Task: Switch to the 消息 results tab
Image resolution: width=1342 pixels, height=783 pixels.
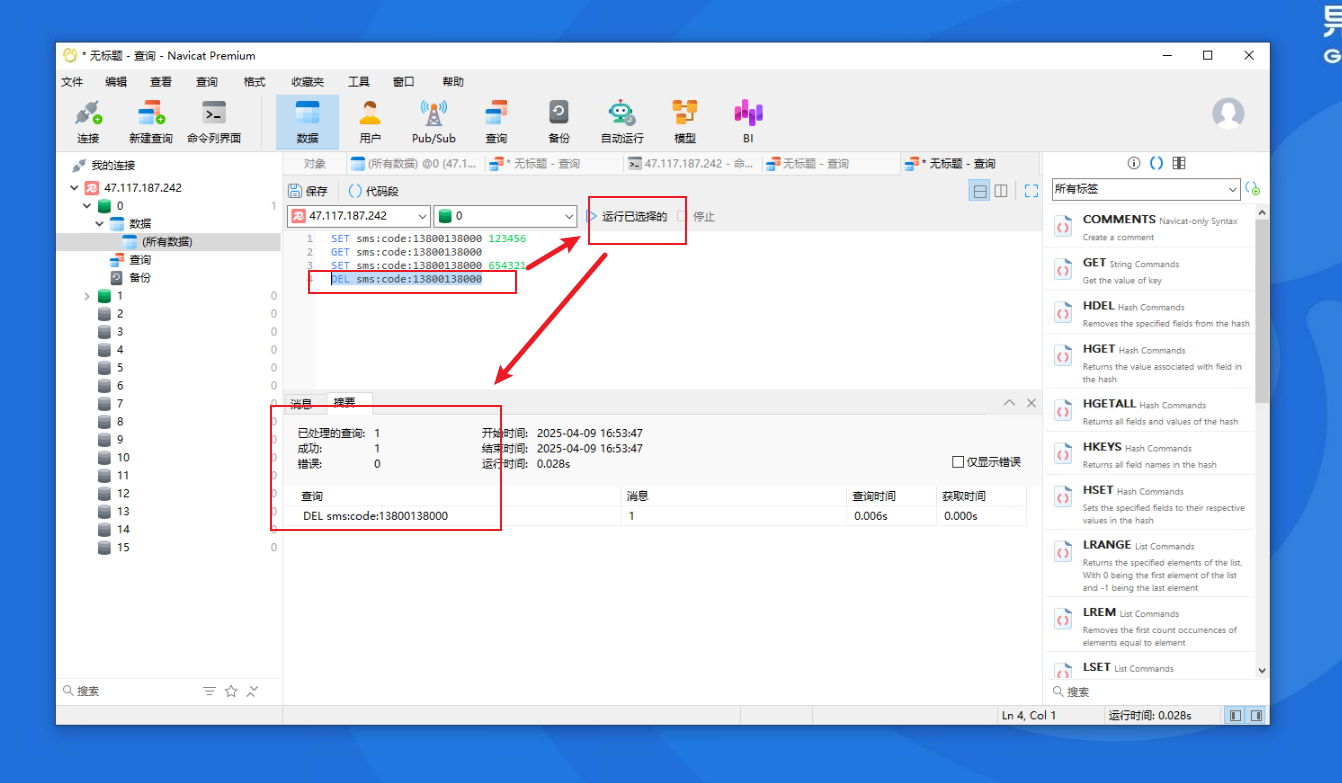Action: point(301,404)
